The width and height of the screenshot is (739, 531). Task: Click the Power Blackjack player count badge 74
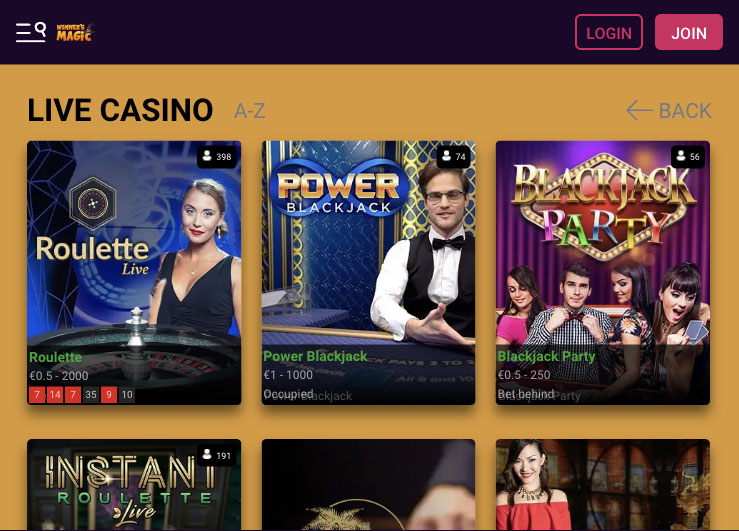point(454,156)
